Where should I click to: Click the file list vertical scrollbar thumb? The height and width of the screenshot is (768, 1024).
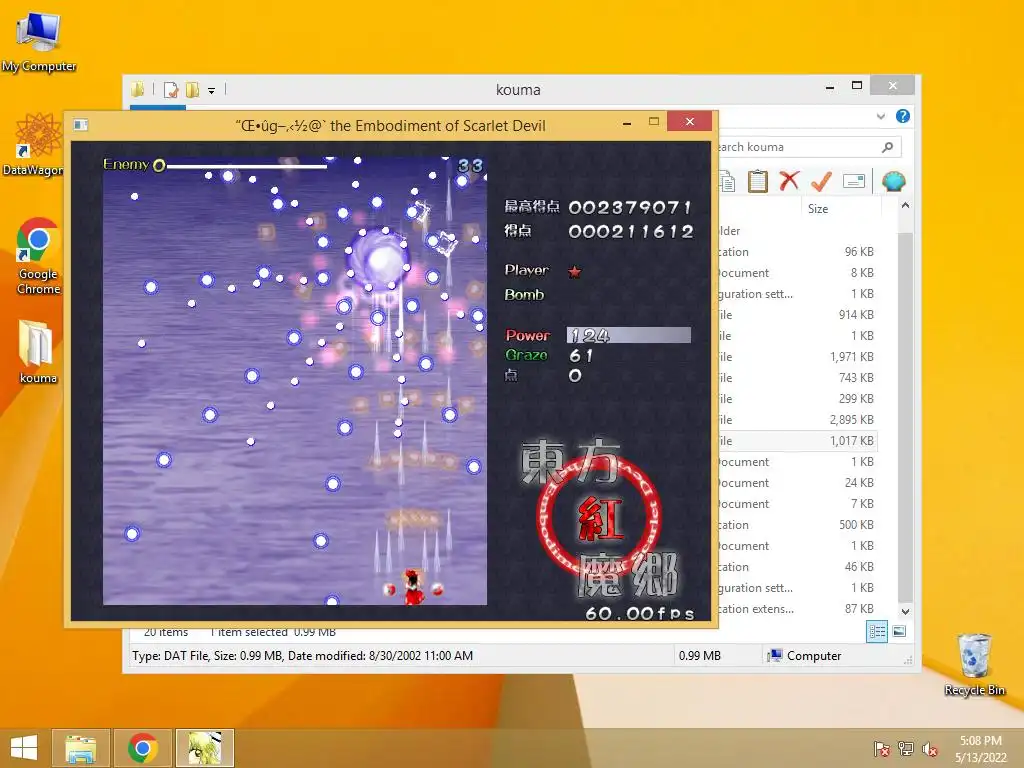tap(905, 418)
